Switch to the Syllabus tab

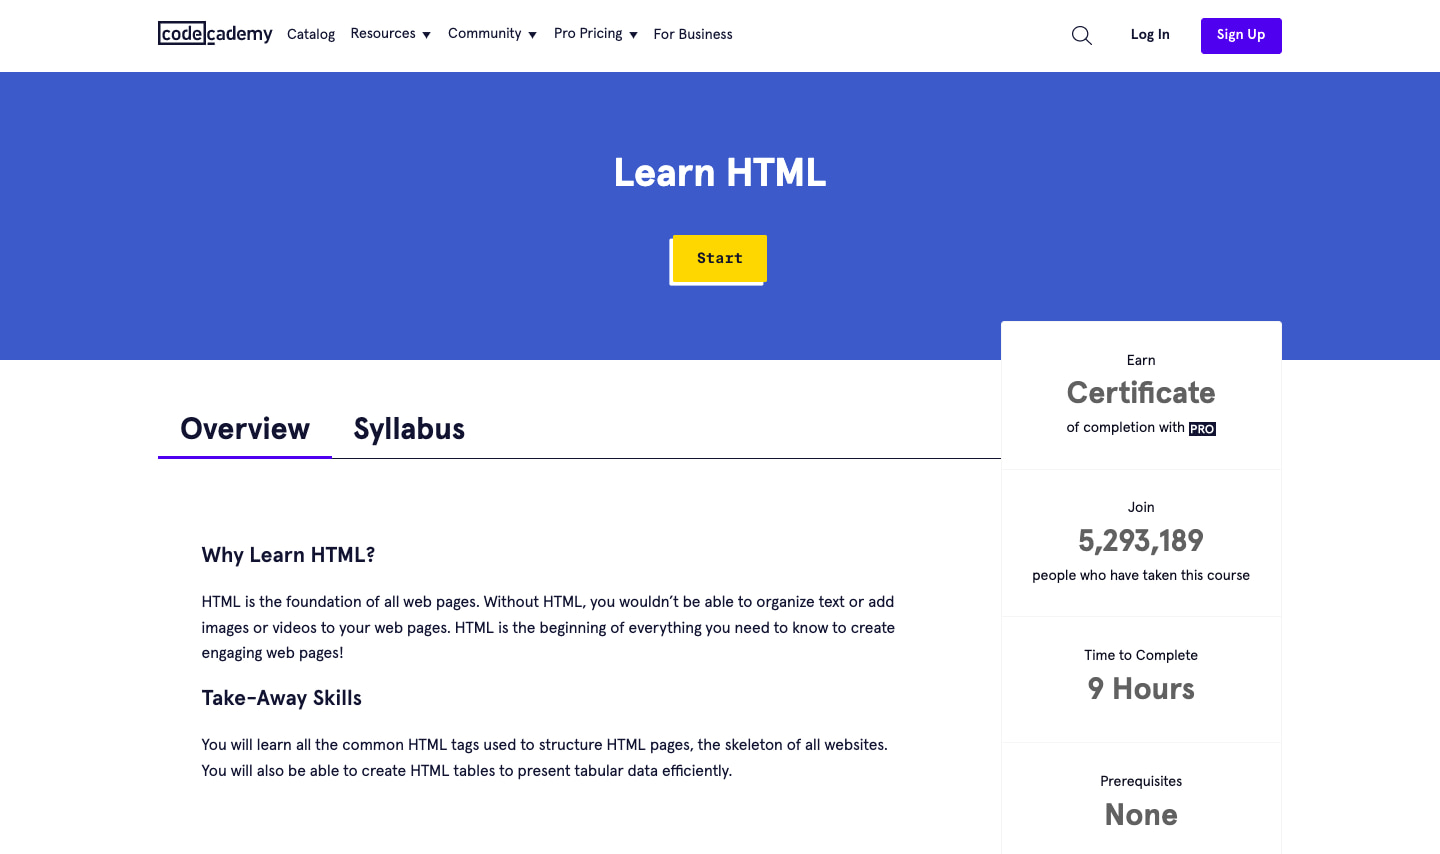409,429
